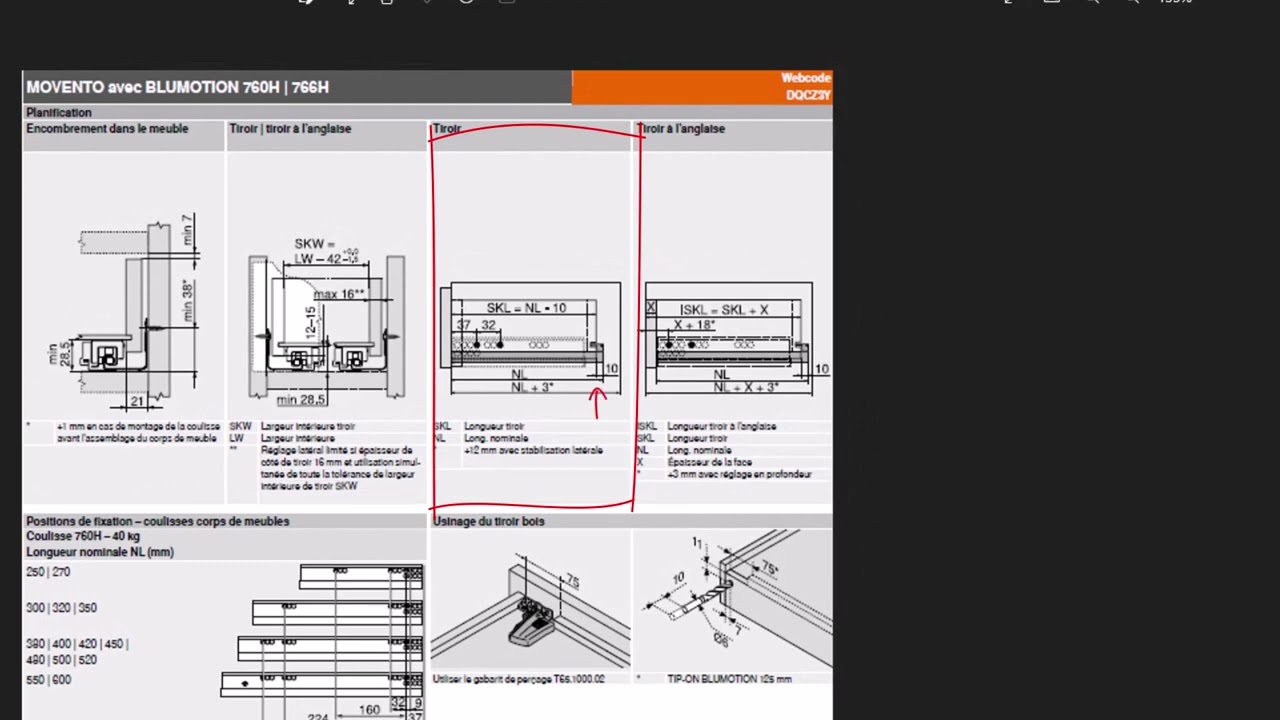Select the SKL = NL − 10 formula
1280x720 pixels.
coord(526,308)
